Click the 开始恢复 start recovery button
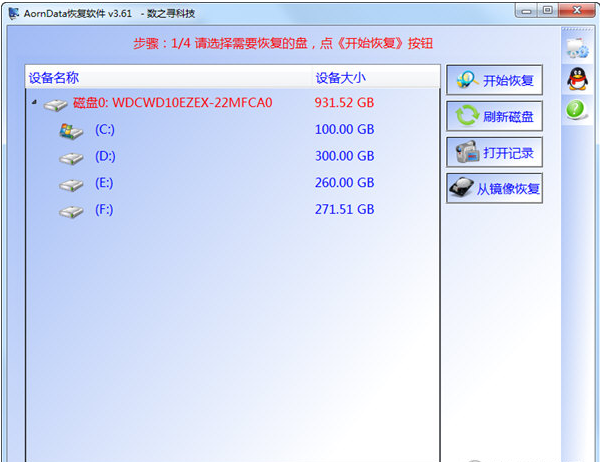 [x=494, y=80]
